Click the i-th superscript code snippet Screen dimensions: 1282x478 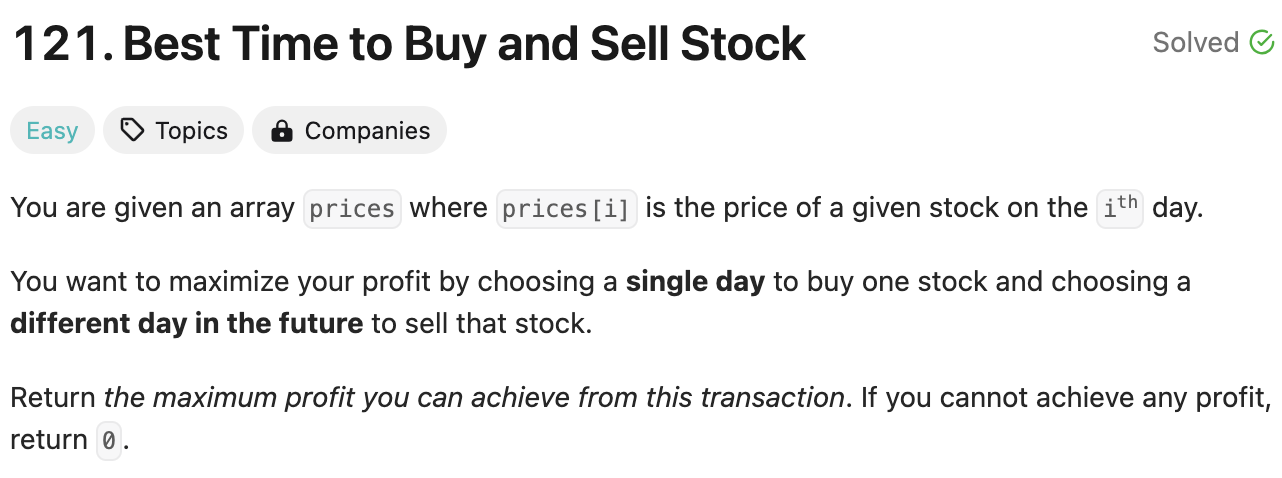pos(1119,208)
